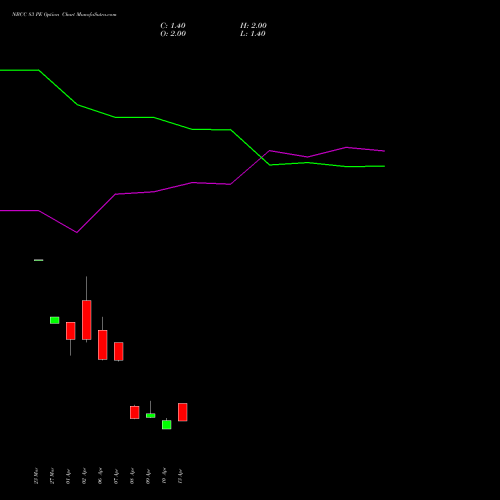This screenshot has height=500, width=500.
Task: Select the 23 Mar date label
Action: 36,476
